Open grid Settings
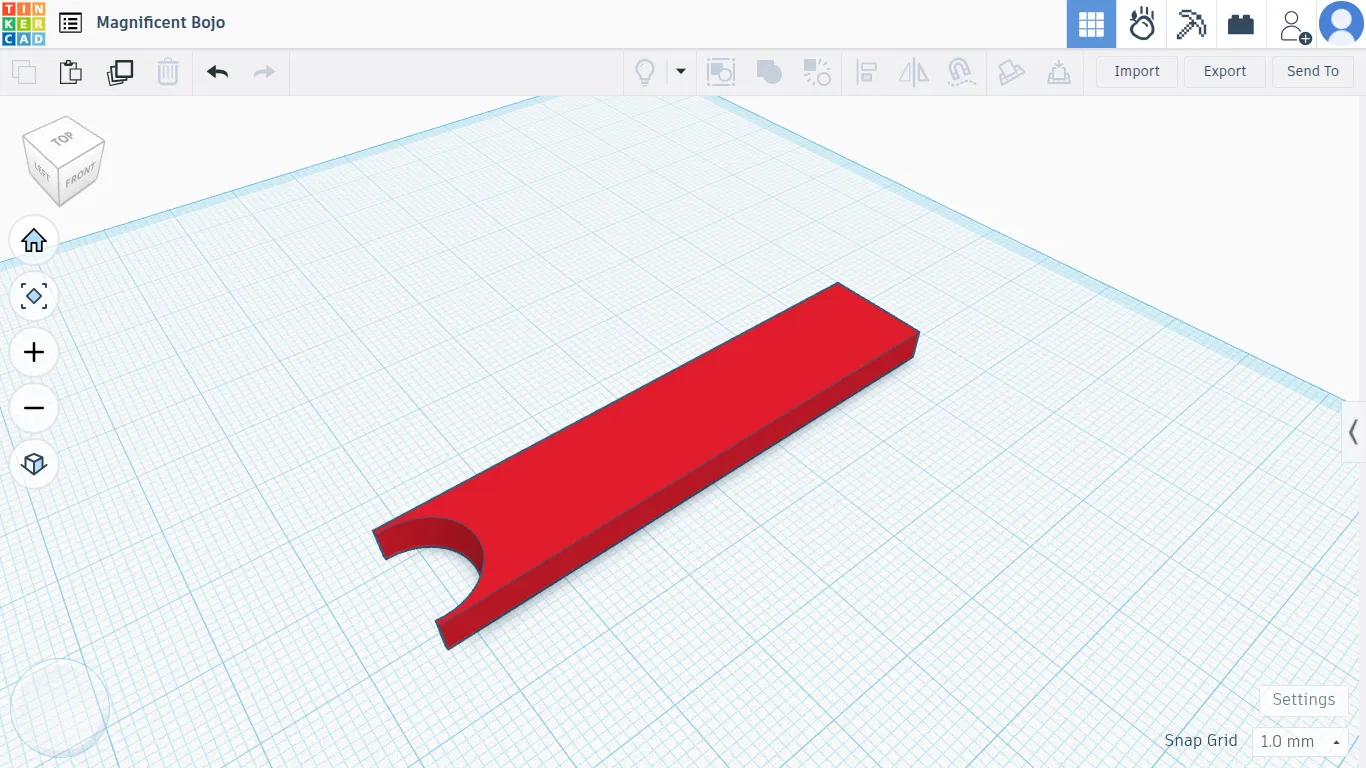The width and height of the screenshot is (1366, 768). point(1303,700)
